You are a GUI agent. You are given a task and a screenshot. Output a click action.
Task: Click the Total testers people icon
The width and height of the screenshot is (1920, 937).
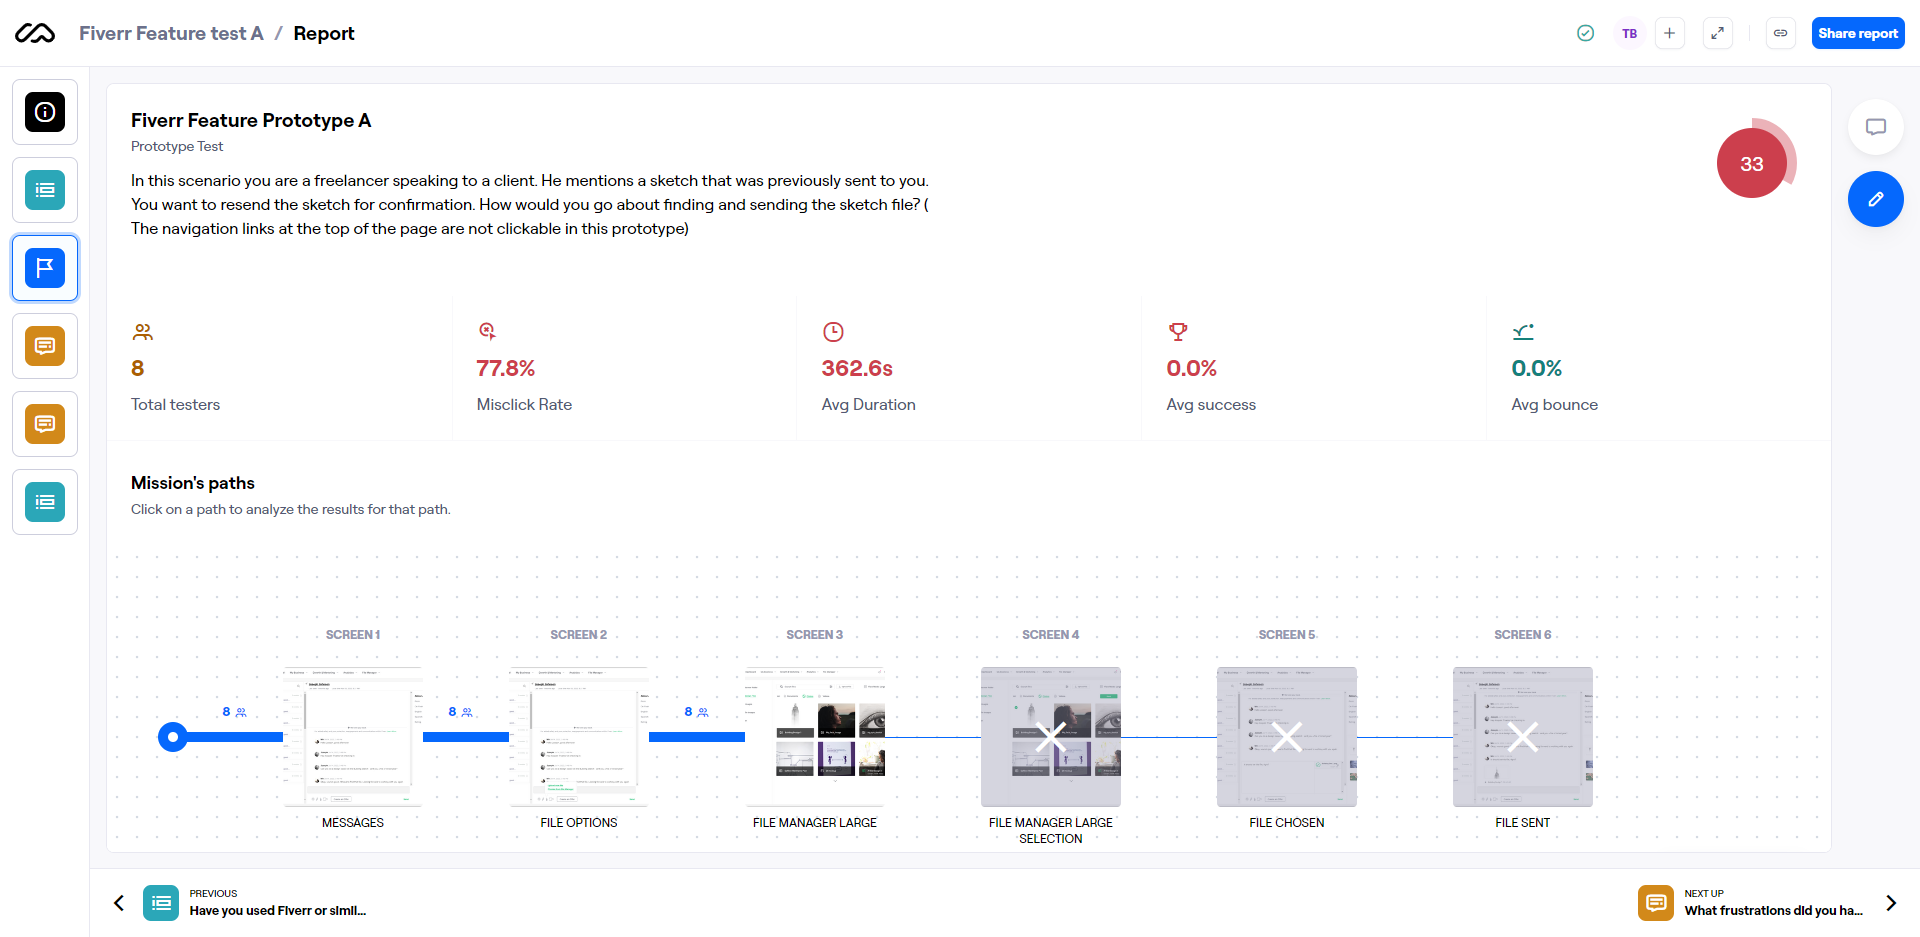pyautogui.click(x=143, y=332)
